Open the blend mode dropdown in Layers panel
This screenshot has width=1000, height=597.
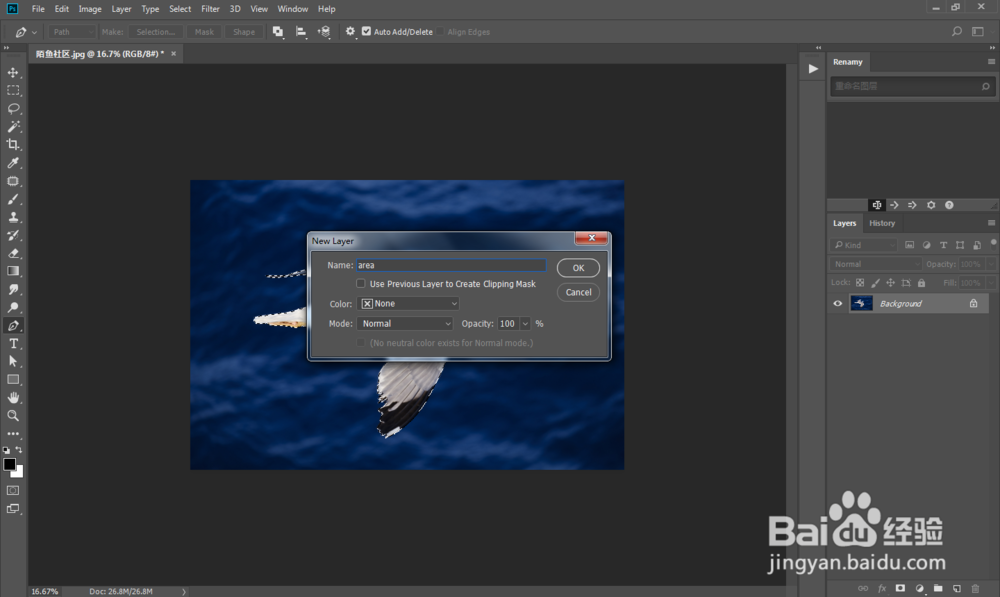point(876,264)
